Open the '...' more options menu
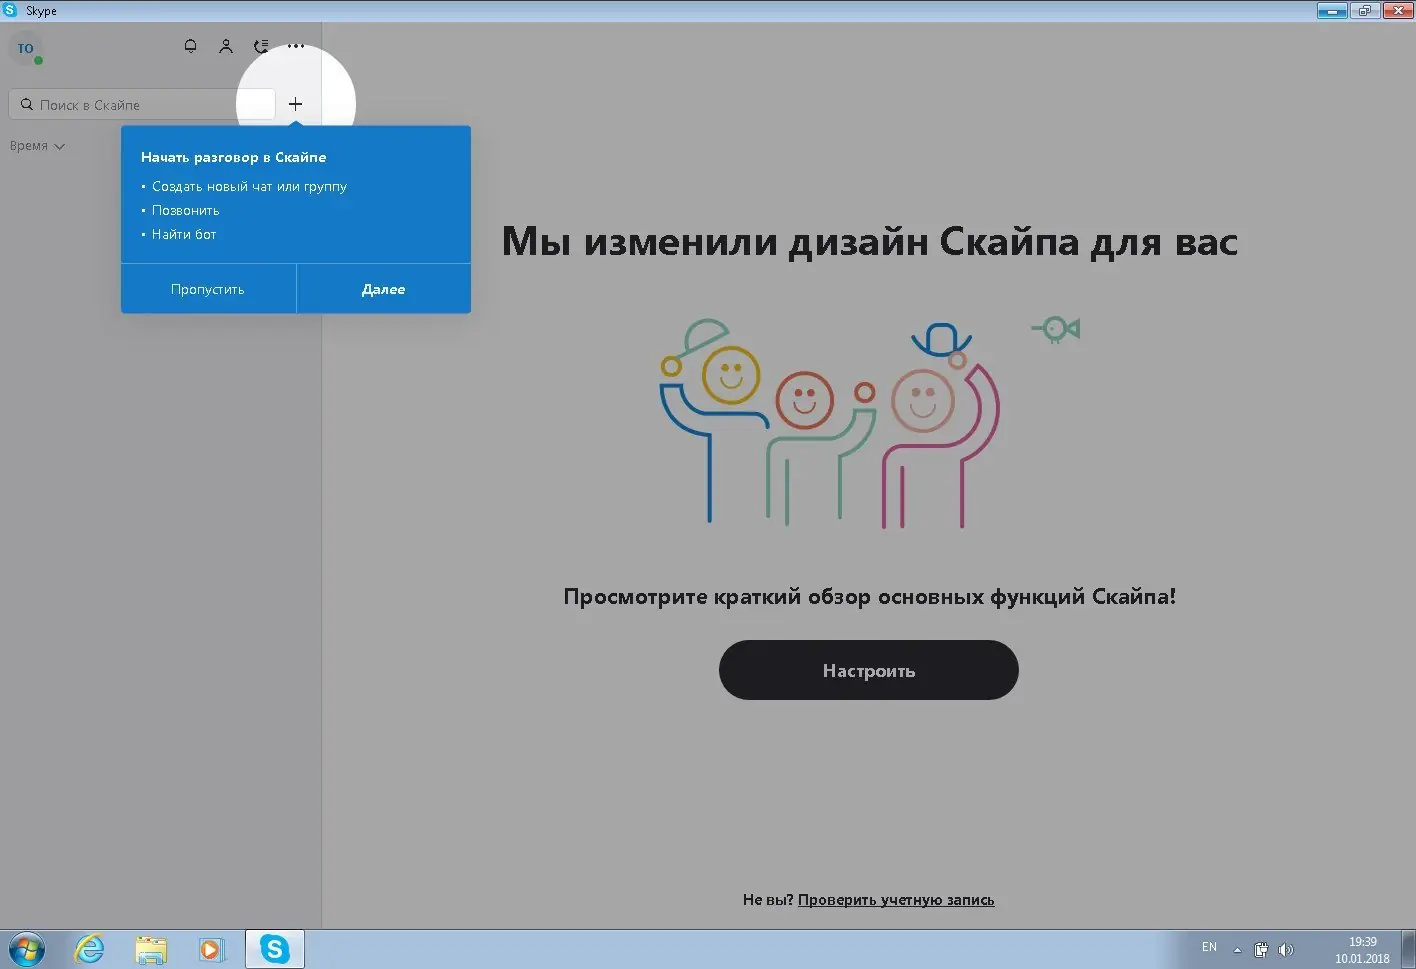1416x969 pixels. tap(296, 46)
